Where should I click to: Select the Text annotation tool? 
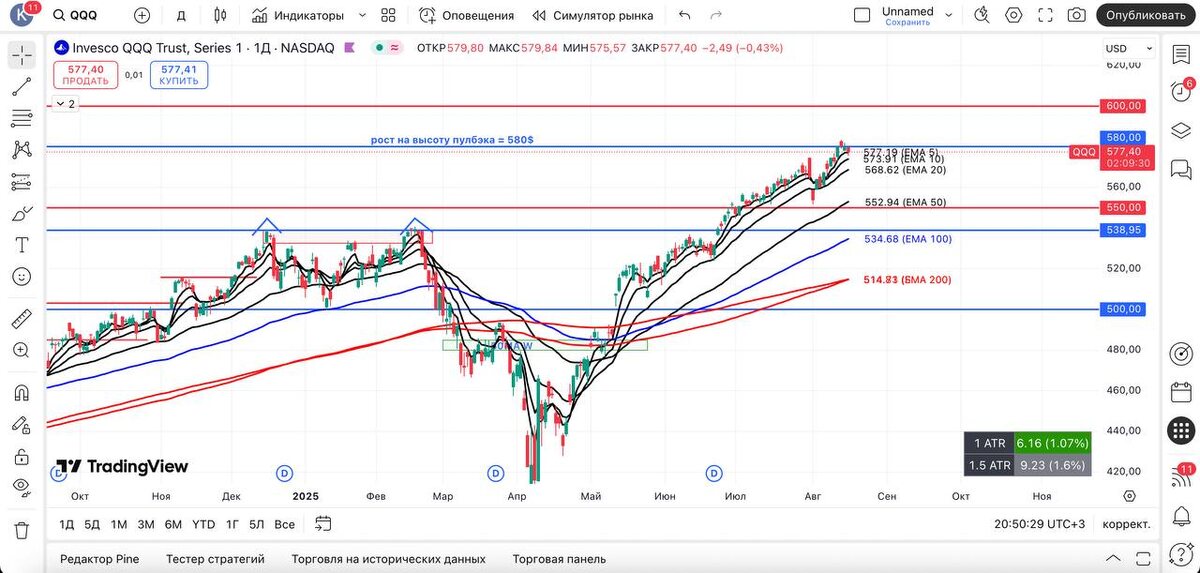pyautogui.click(x=22, y=245)
